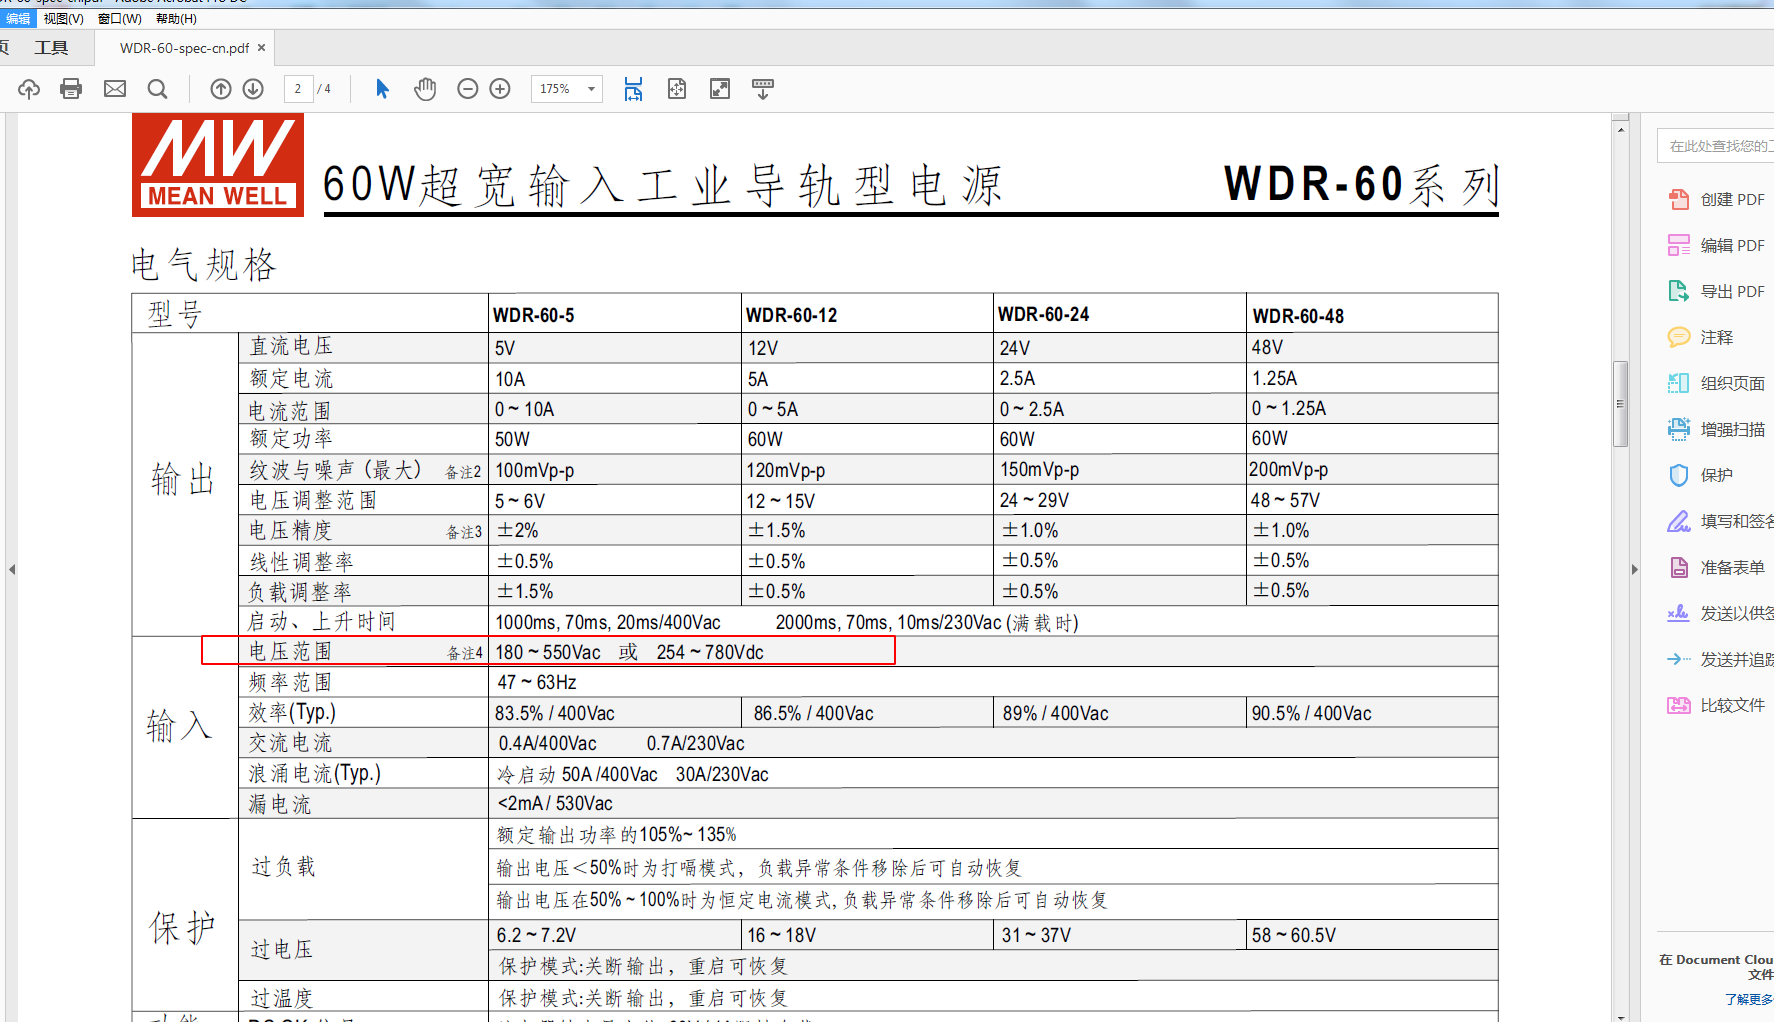This screenshot has width=1774, height=1022.
Task: Zoom in with plus icon
Action: click(500, 89)
